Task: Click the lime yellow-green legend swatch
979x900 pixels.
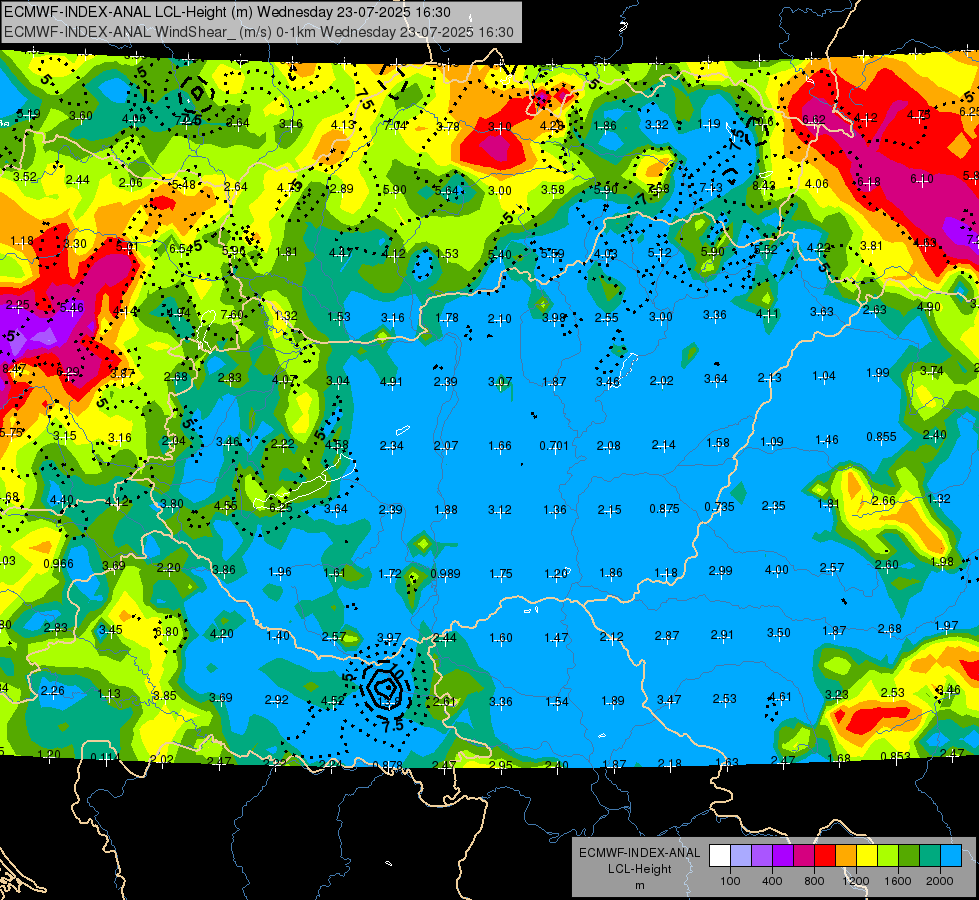Action: [x=888, y=855]
